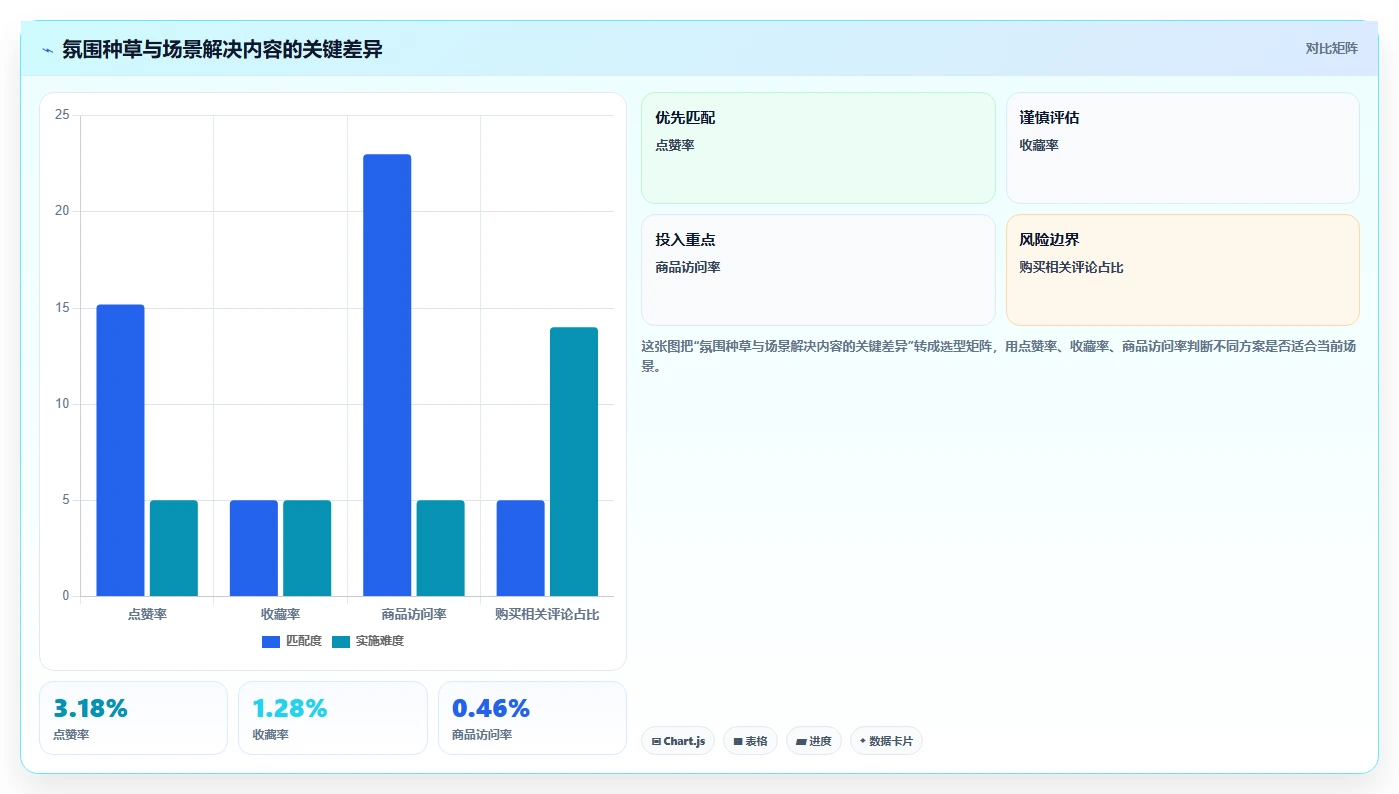Click the title 氛围种草与场景解决内容的关键差异
Image resolution: width=1399 pixels, height=794 pixels.
coord(222,49)
